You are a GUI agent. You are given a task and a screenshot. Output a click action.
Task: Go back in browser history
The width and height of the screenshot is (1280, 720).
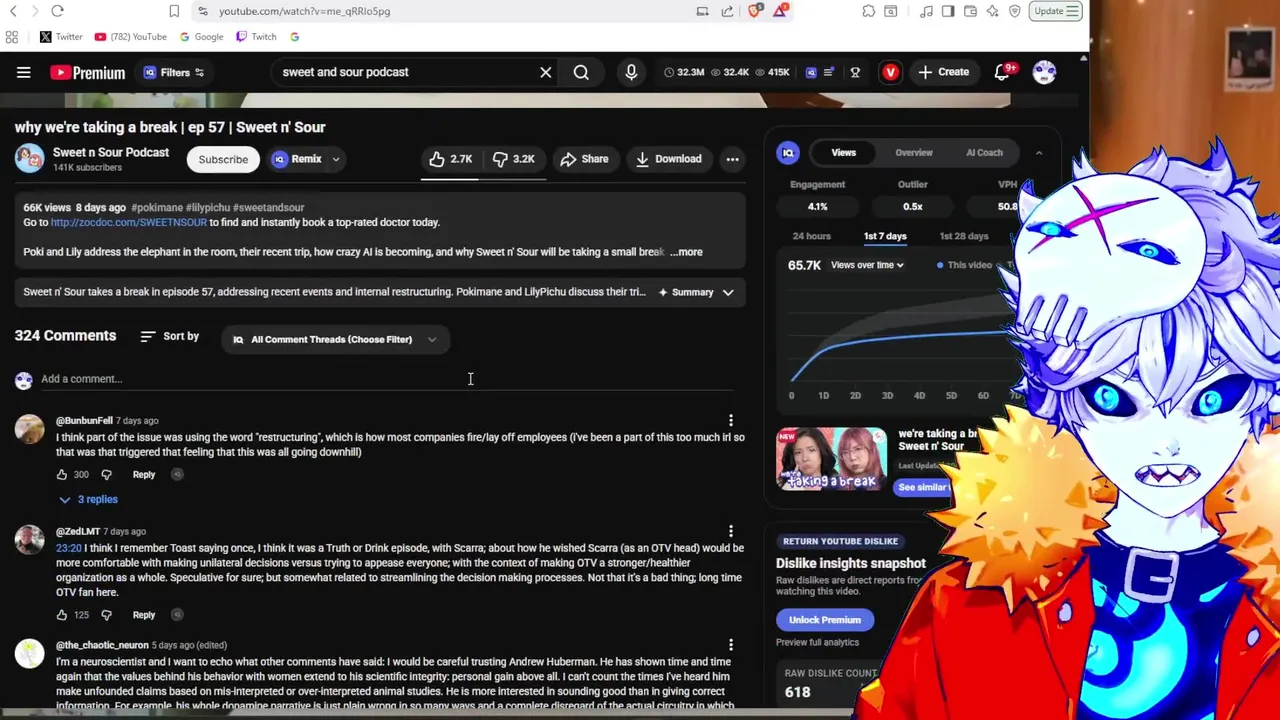(13, 11)
